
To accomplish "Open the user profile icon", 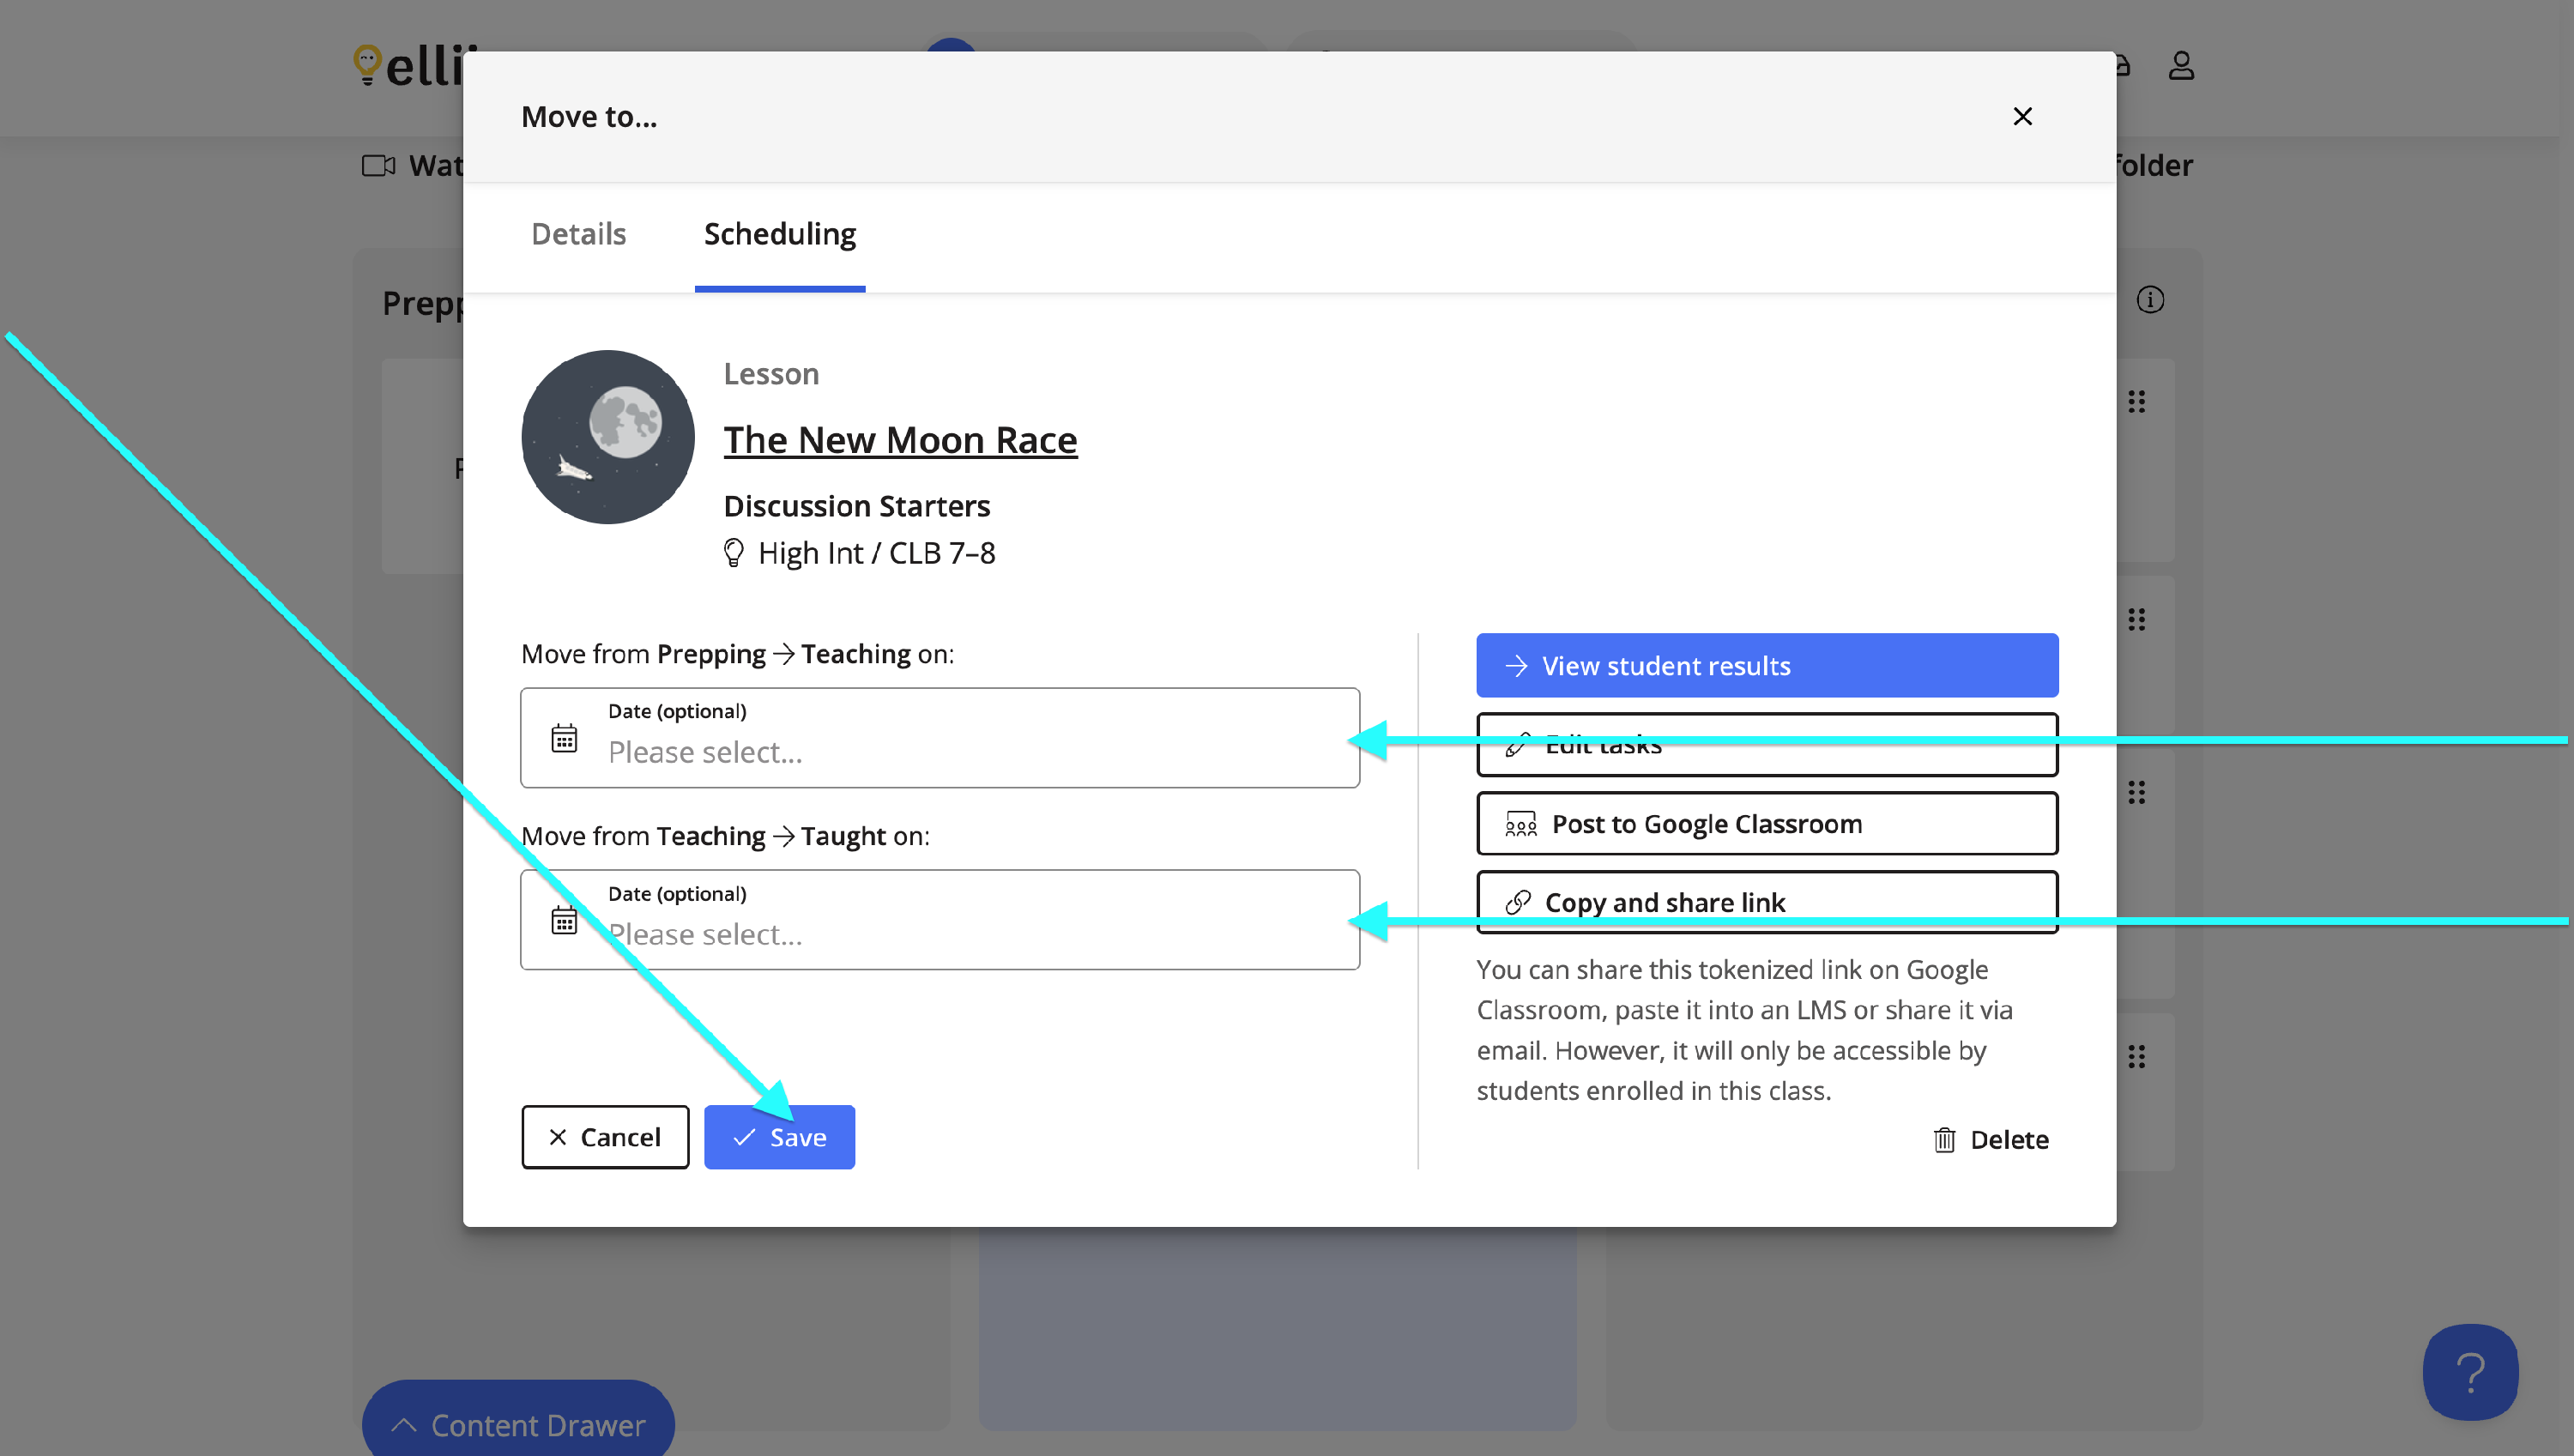I will pos(2180,66).
